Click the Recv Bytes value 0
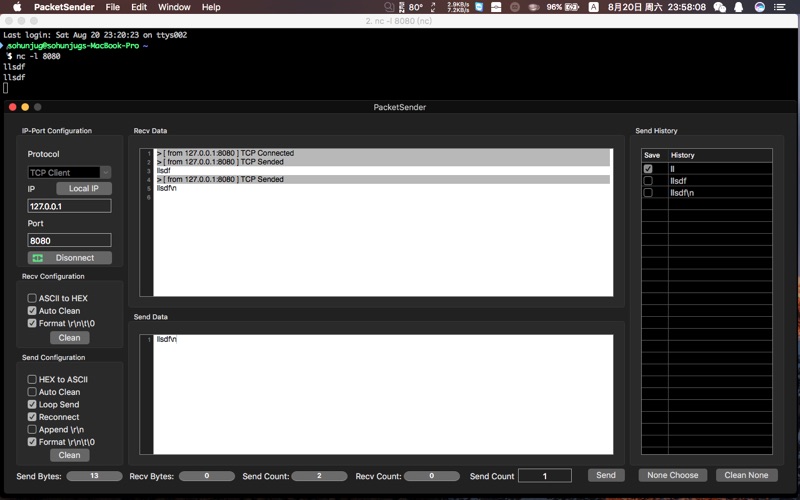 (x=207, y=476)
